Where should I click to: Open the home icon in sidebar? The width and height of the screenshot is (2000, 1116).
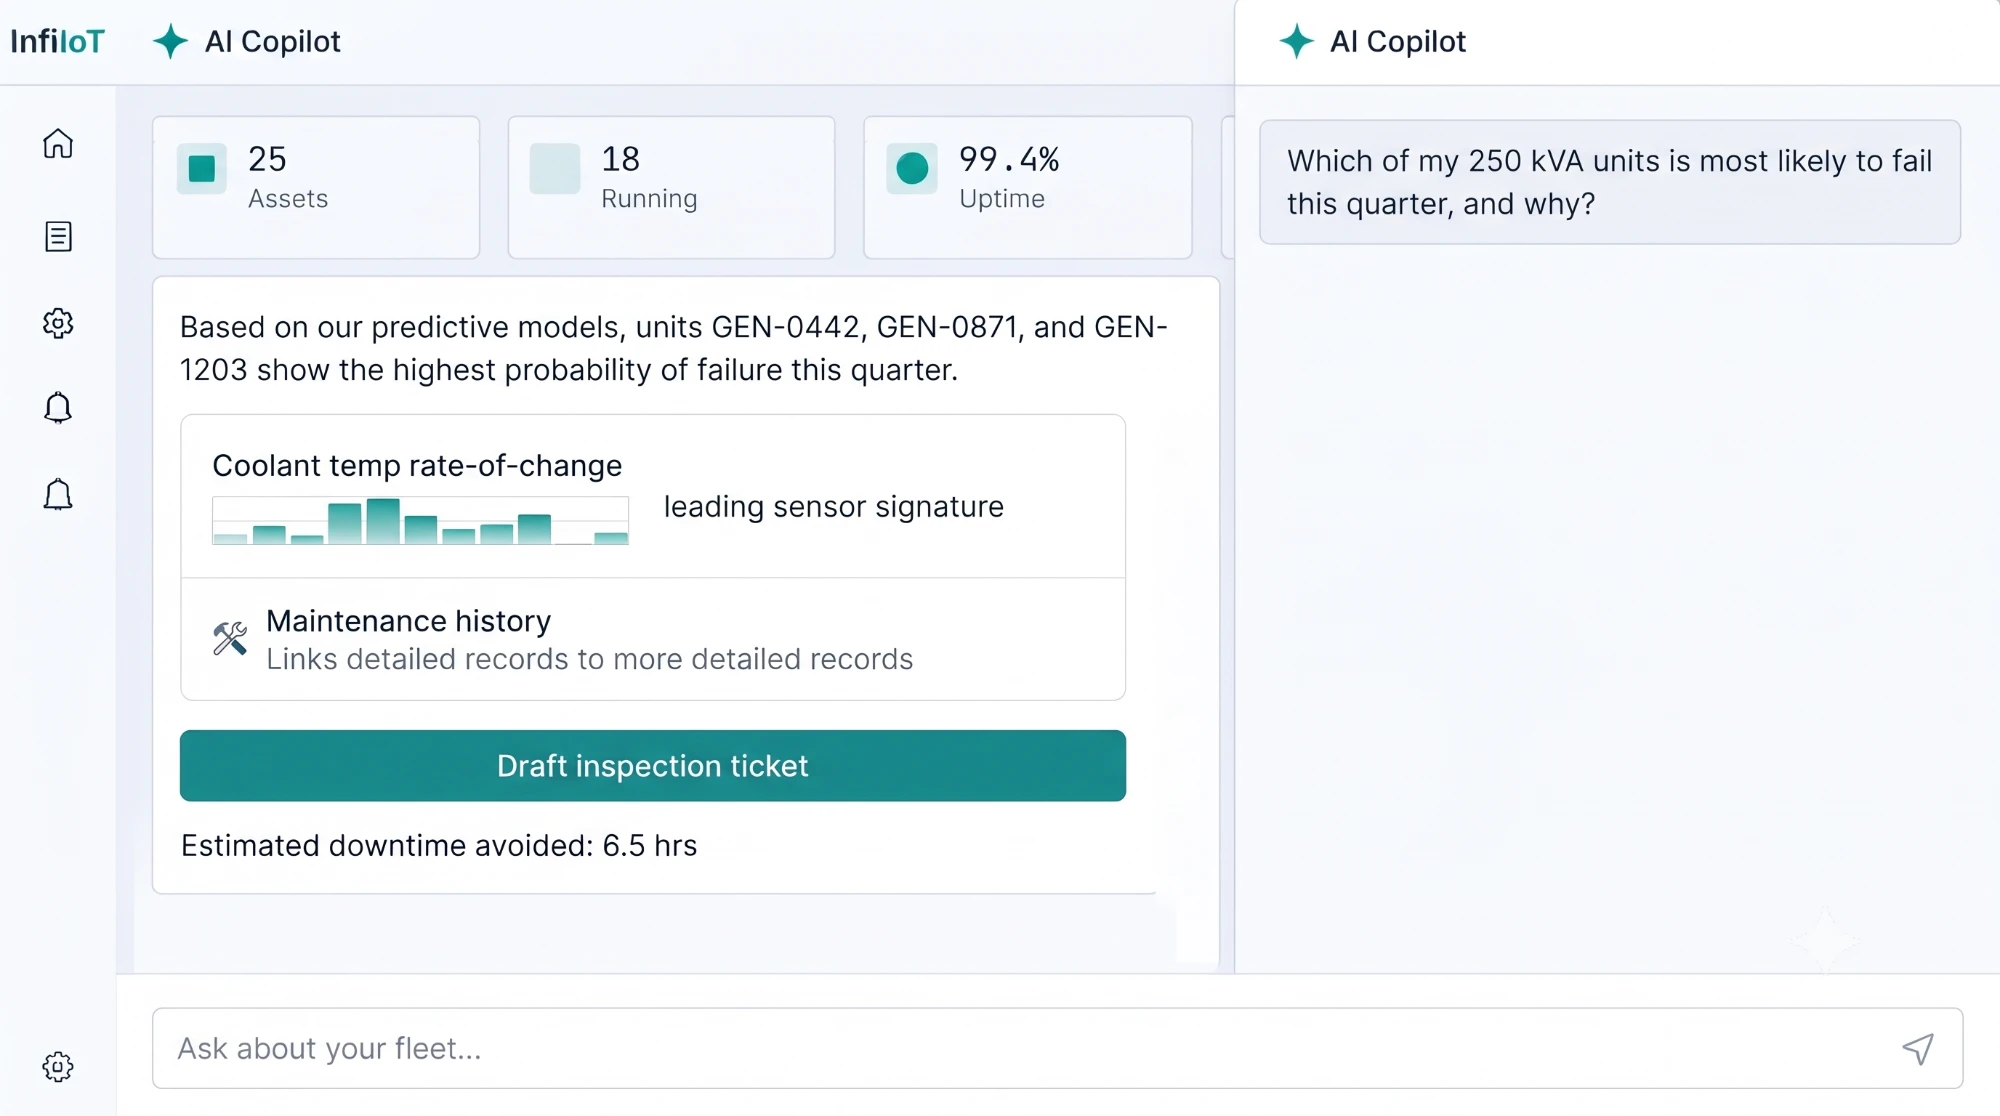pyautogui.click(x=58, y=144)
